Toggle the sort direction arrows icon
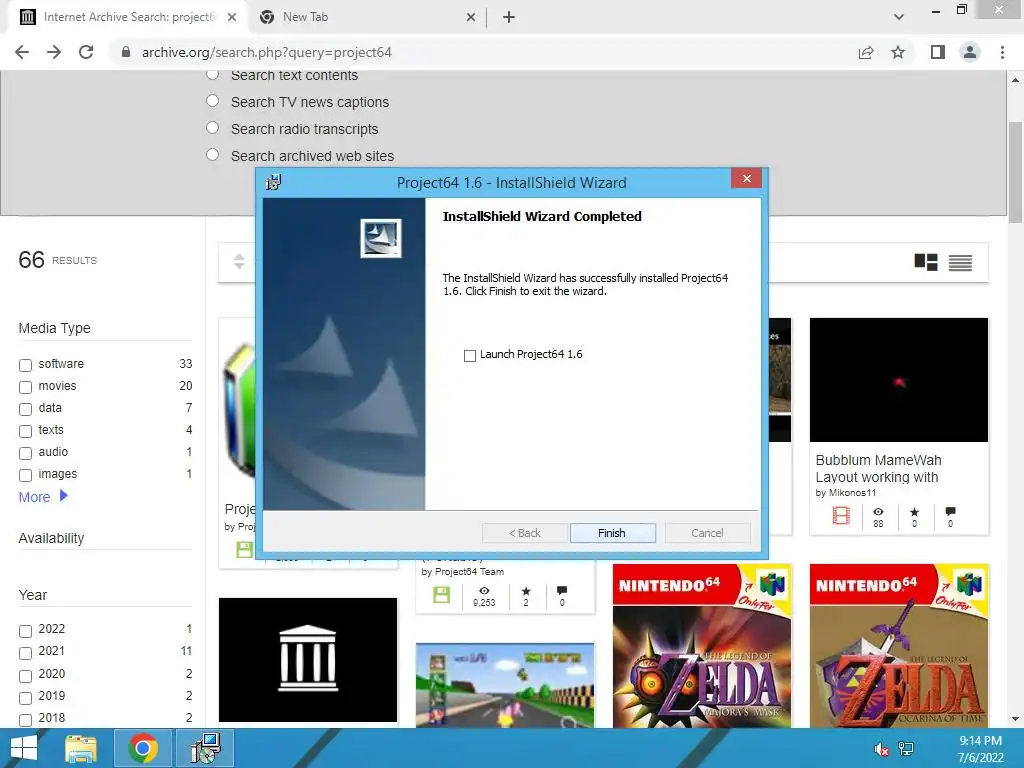The width and height of the screenshot is (1024, 768). [x=239, y=261]
